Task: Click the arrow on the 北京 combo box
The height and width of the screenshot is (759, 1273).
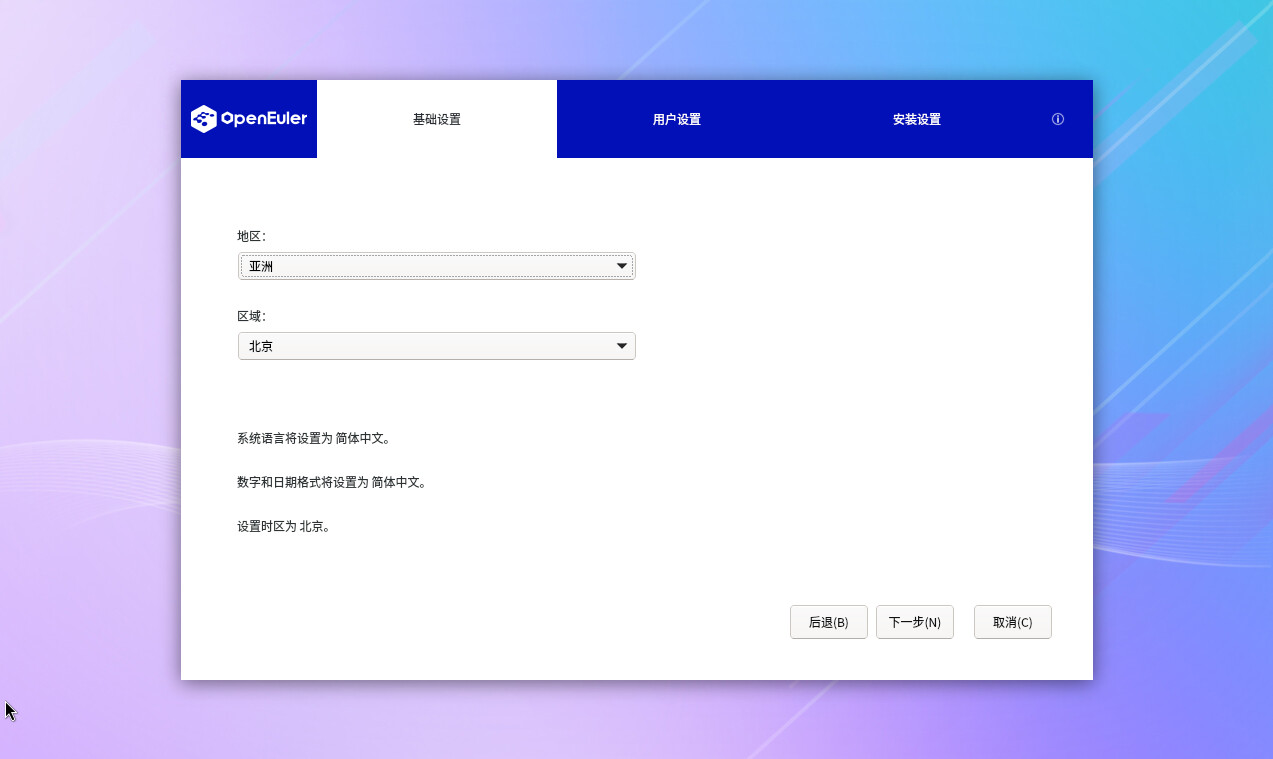Action: (x=622, y=346)
